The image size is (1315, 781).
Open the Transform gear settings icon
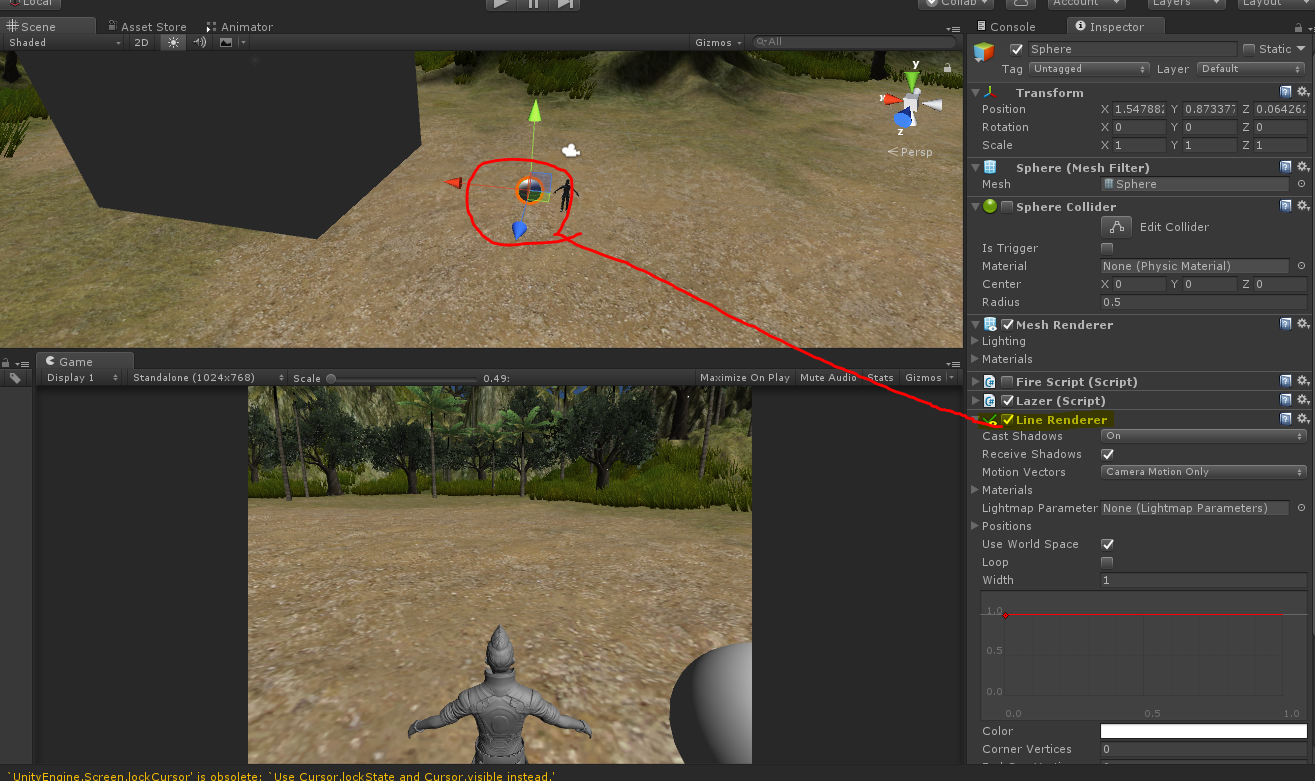pos(1302,91)
